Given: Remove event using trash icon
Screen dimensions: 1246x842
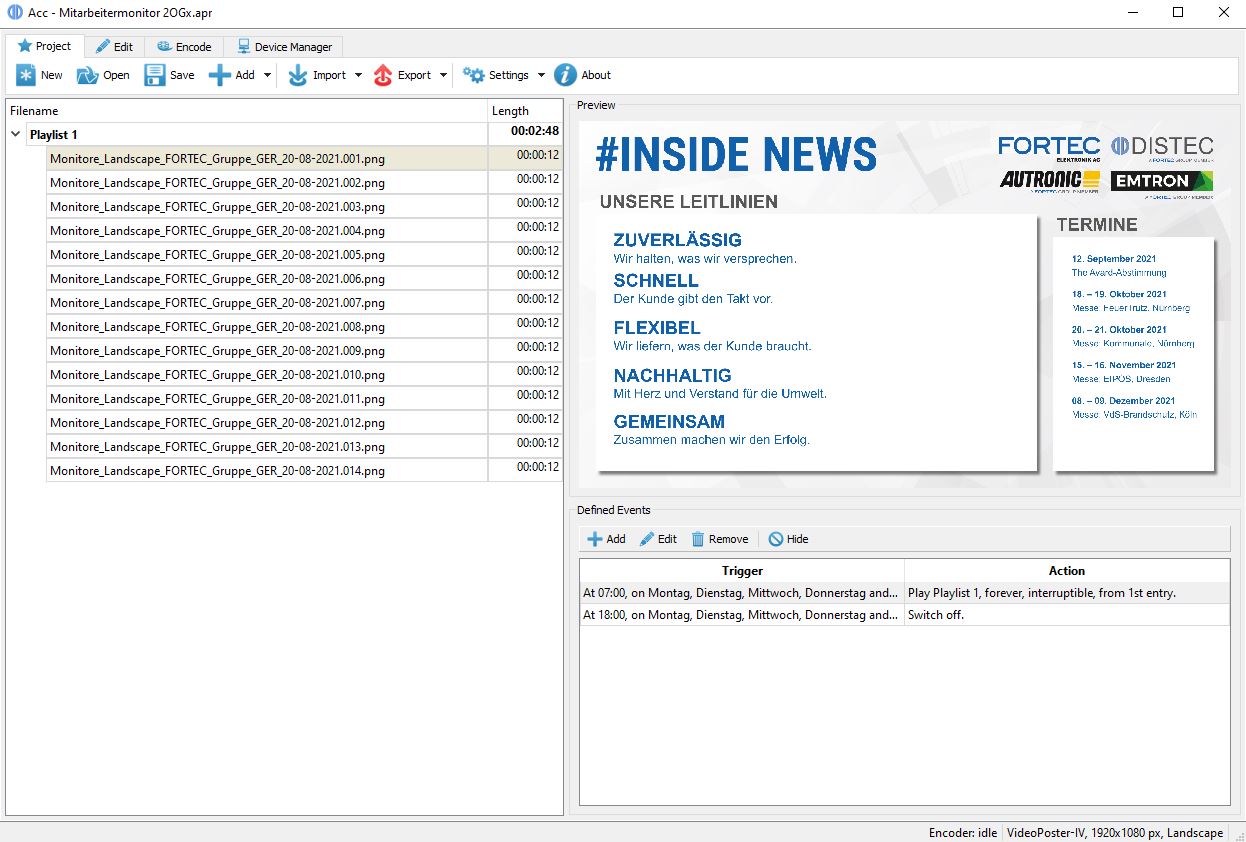Looking at the screenshot, I should [x=698, y=539].
